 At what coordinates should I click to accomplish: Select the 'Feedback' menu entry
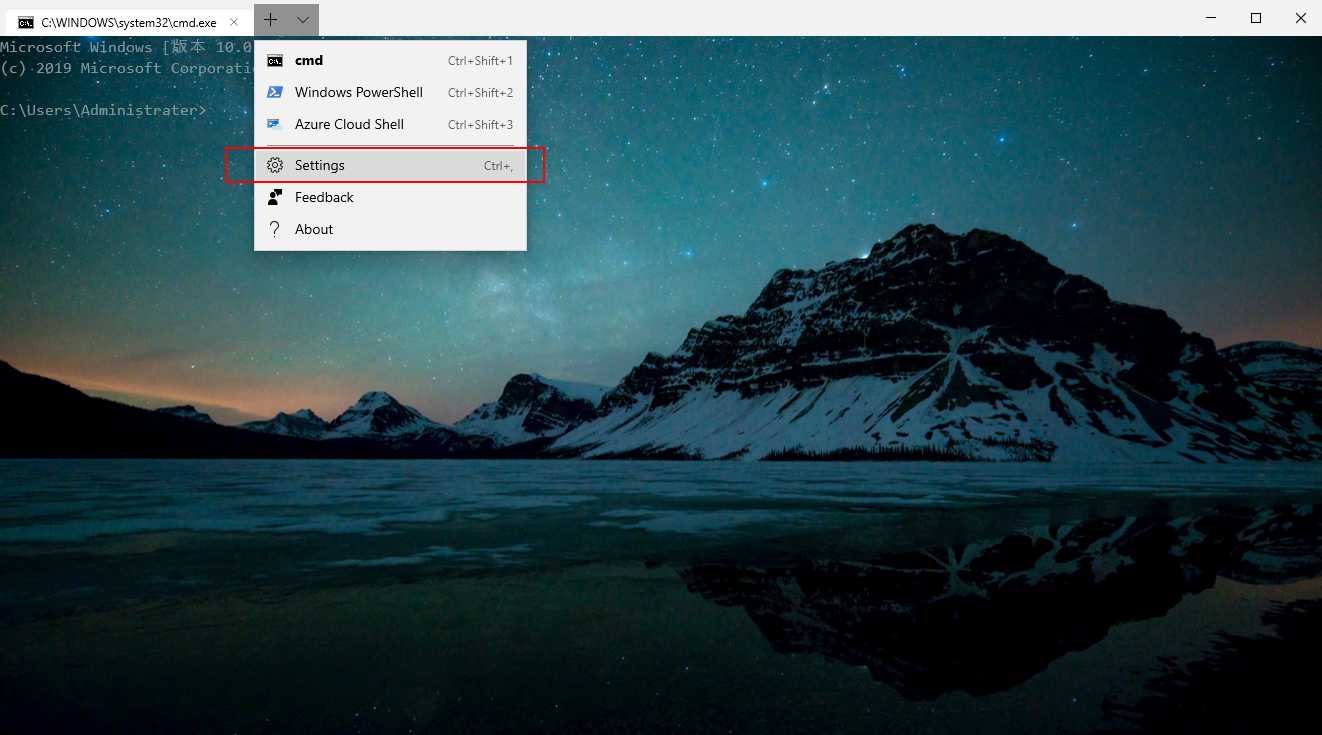click(324, 197)
